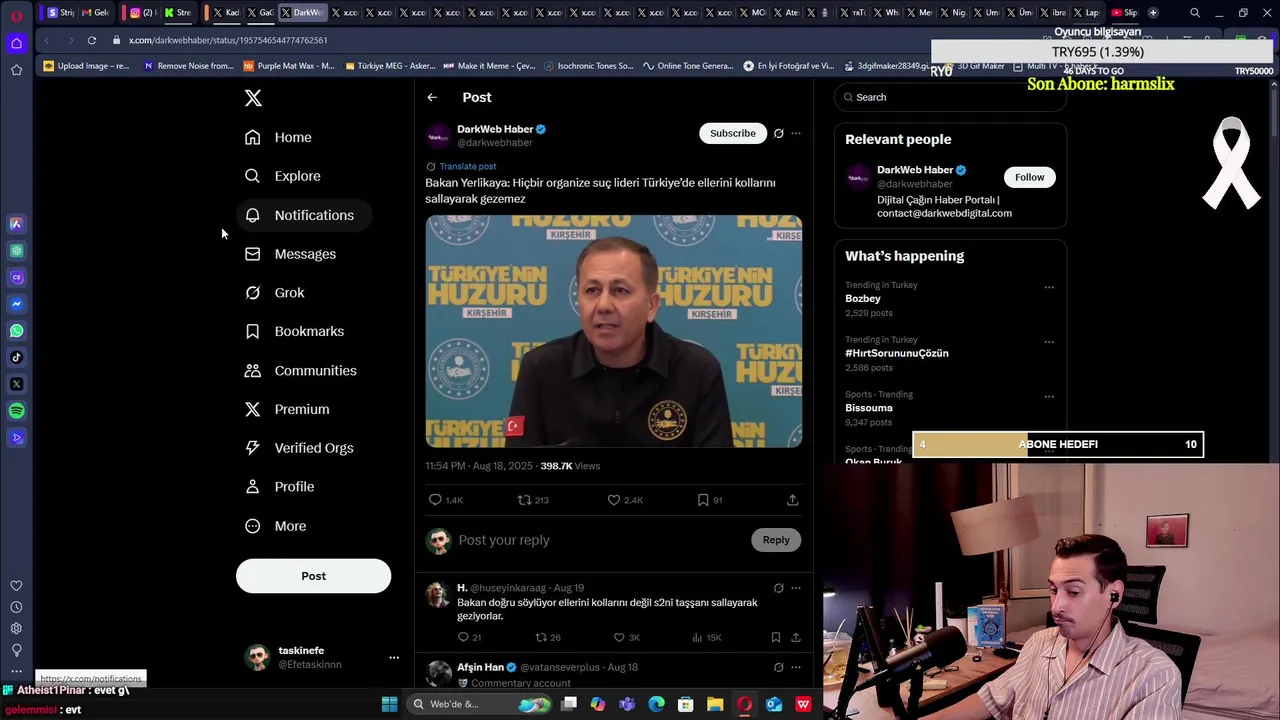Open Make it Meme bookmark

pyautogui.click(x=489, y=66)
